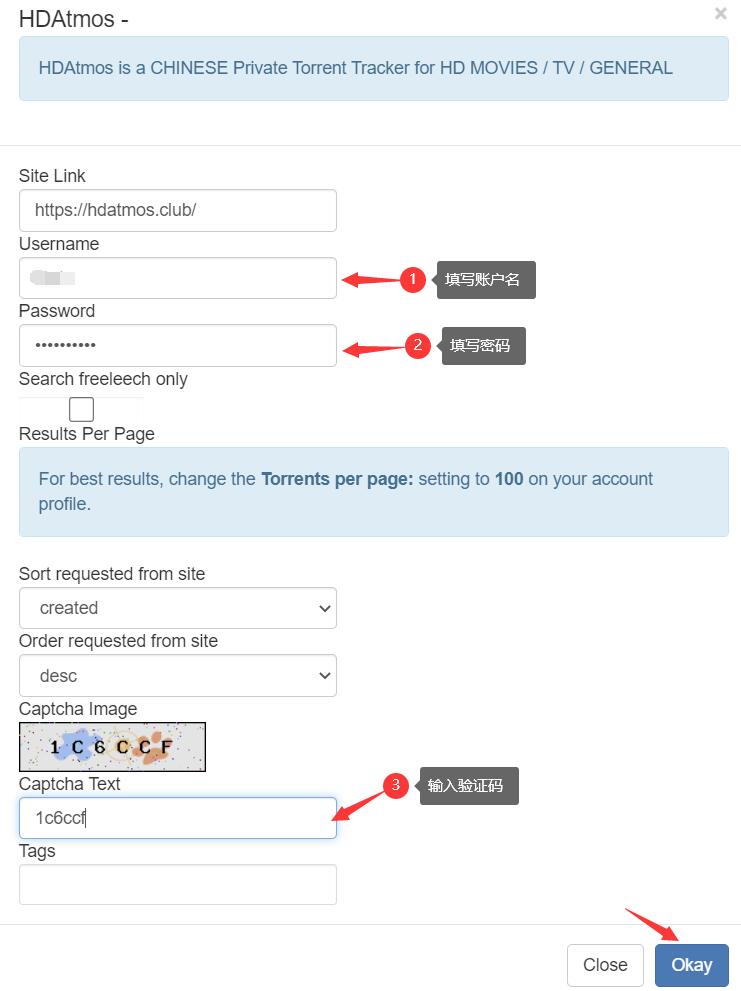Click the 填写账户名 annotation label
741x991 pixels.
coord(486,280)
